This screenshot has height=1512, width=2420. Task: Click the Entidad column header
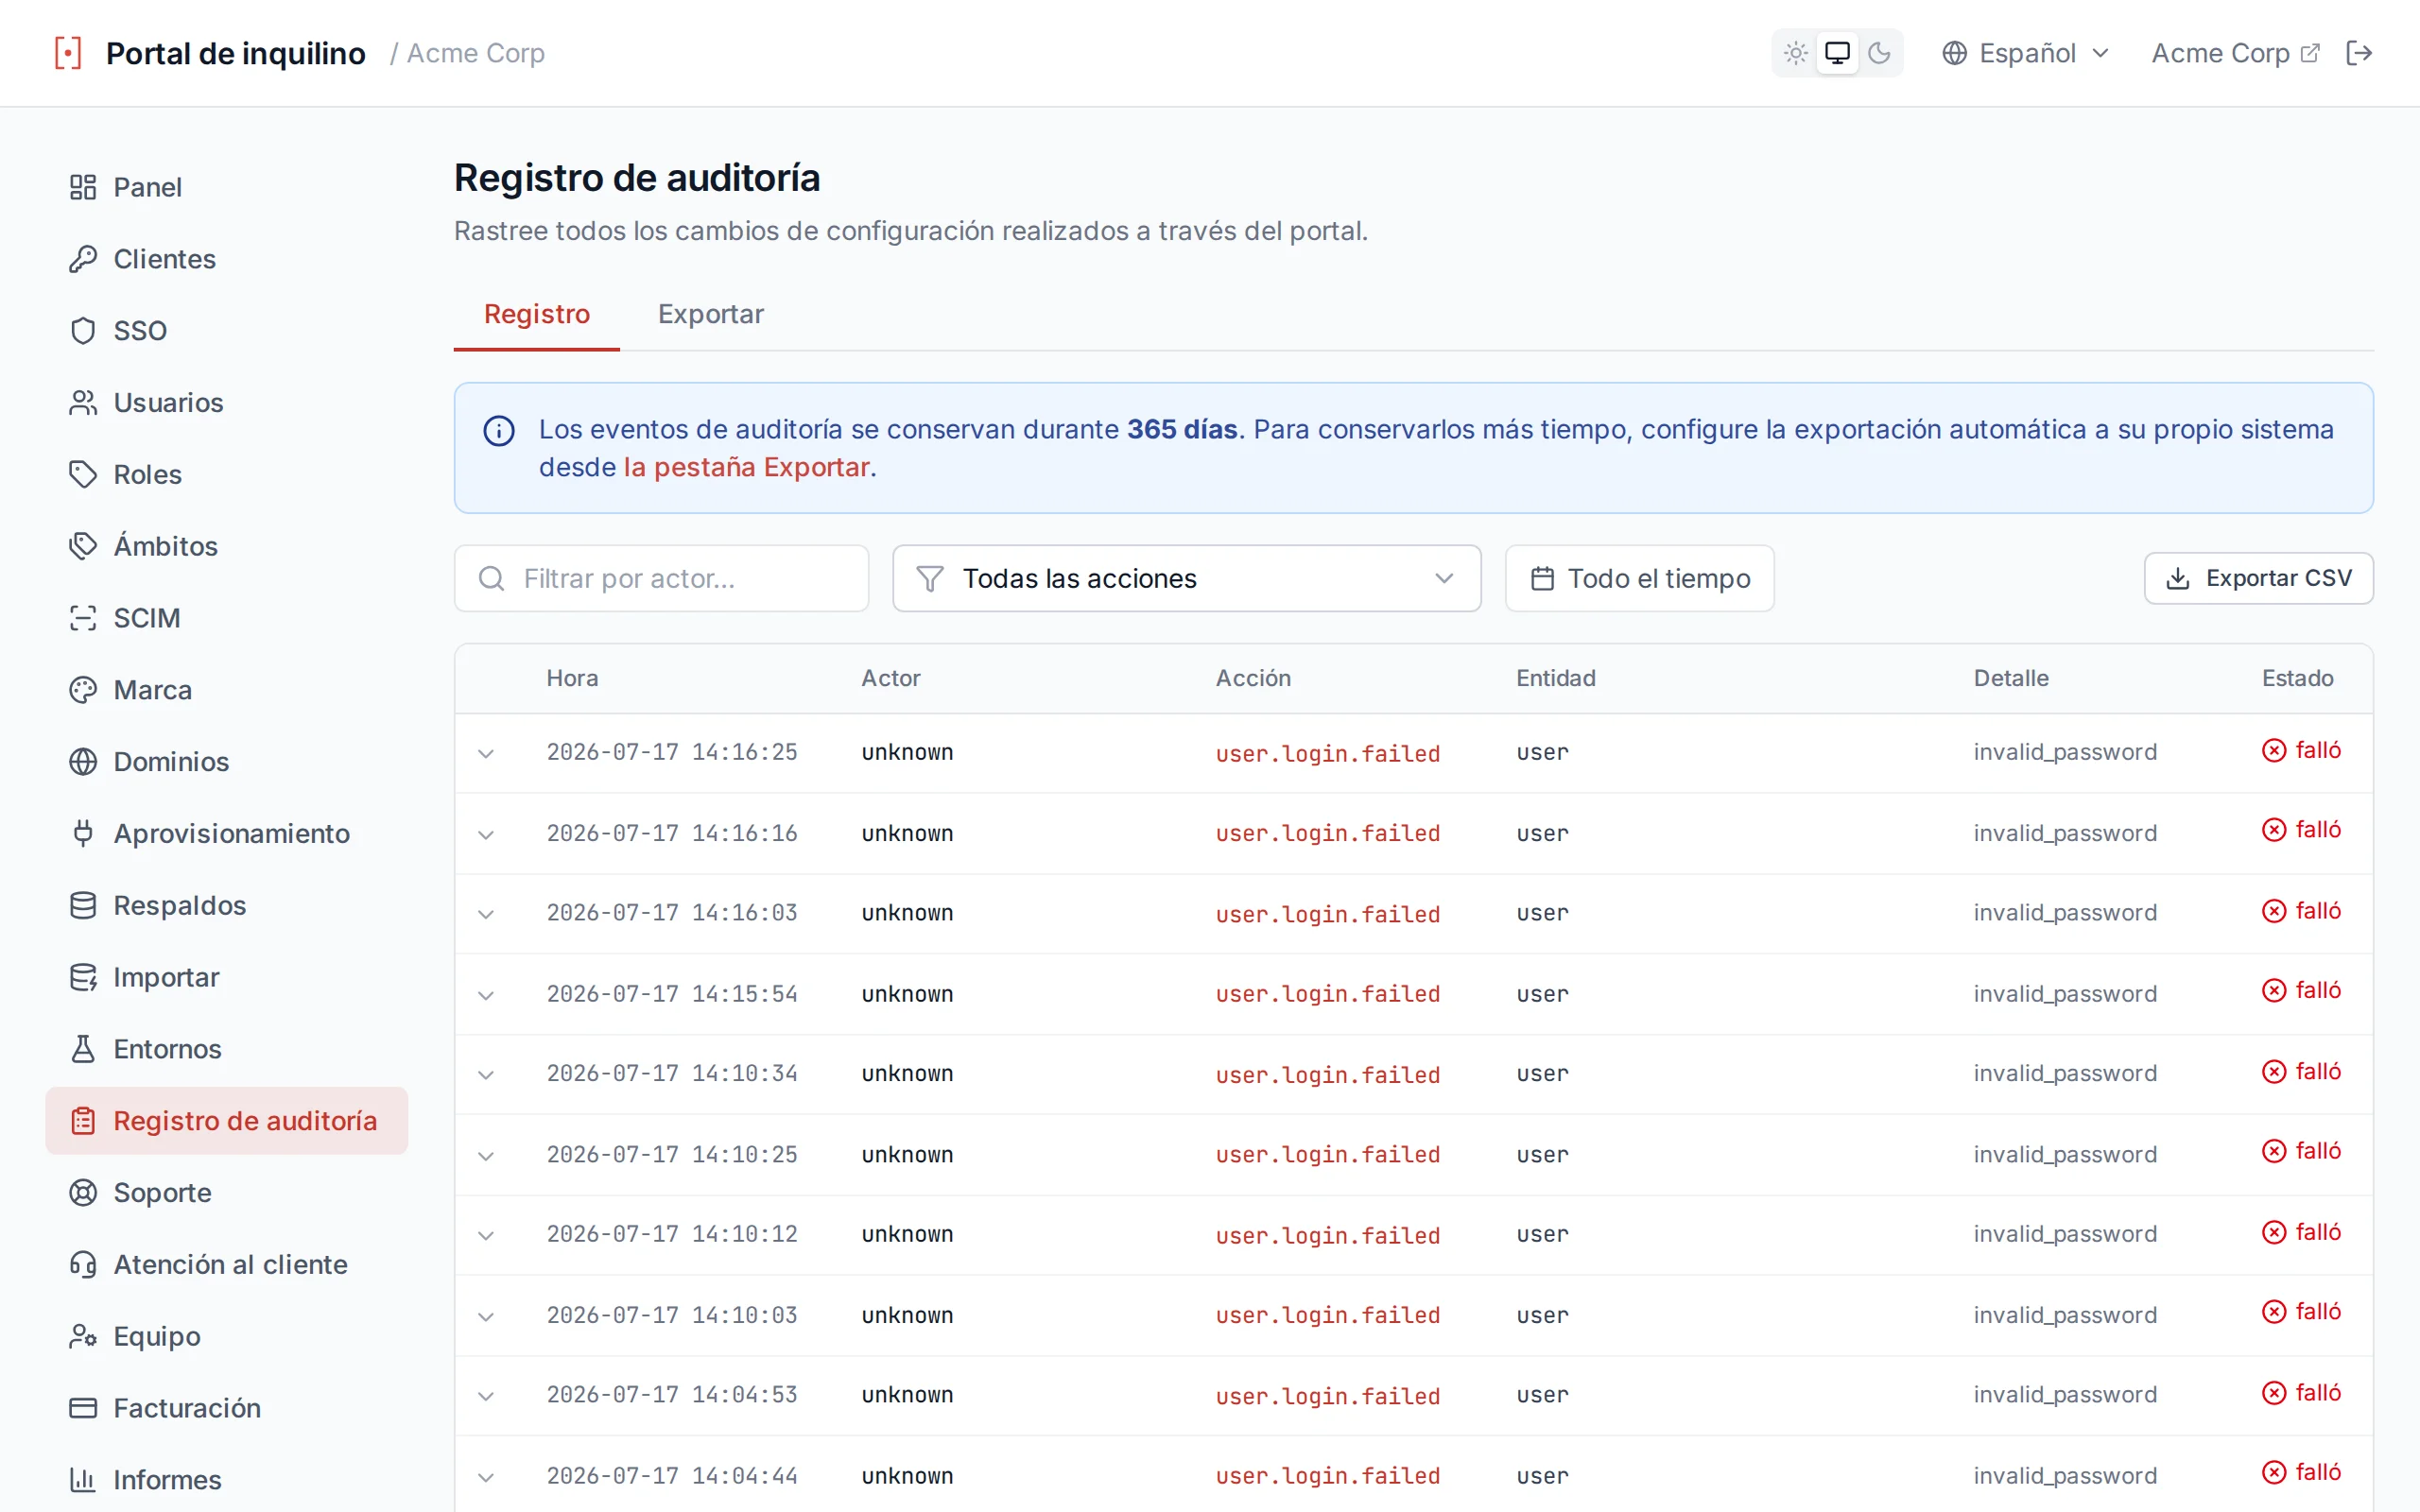[x=1555, y=678]
